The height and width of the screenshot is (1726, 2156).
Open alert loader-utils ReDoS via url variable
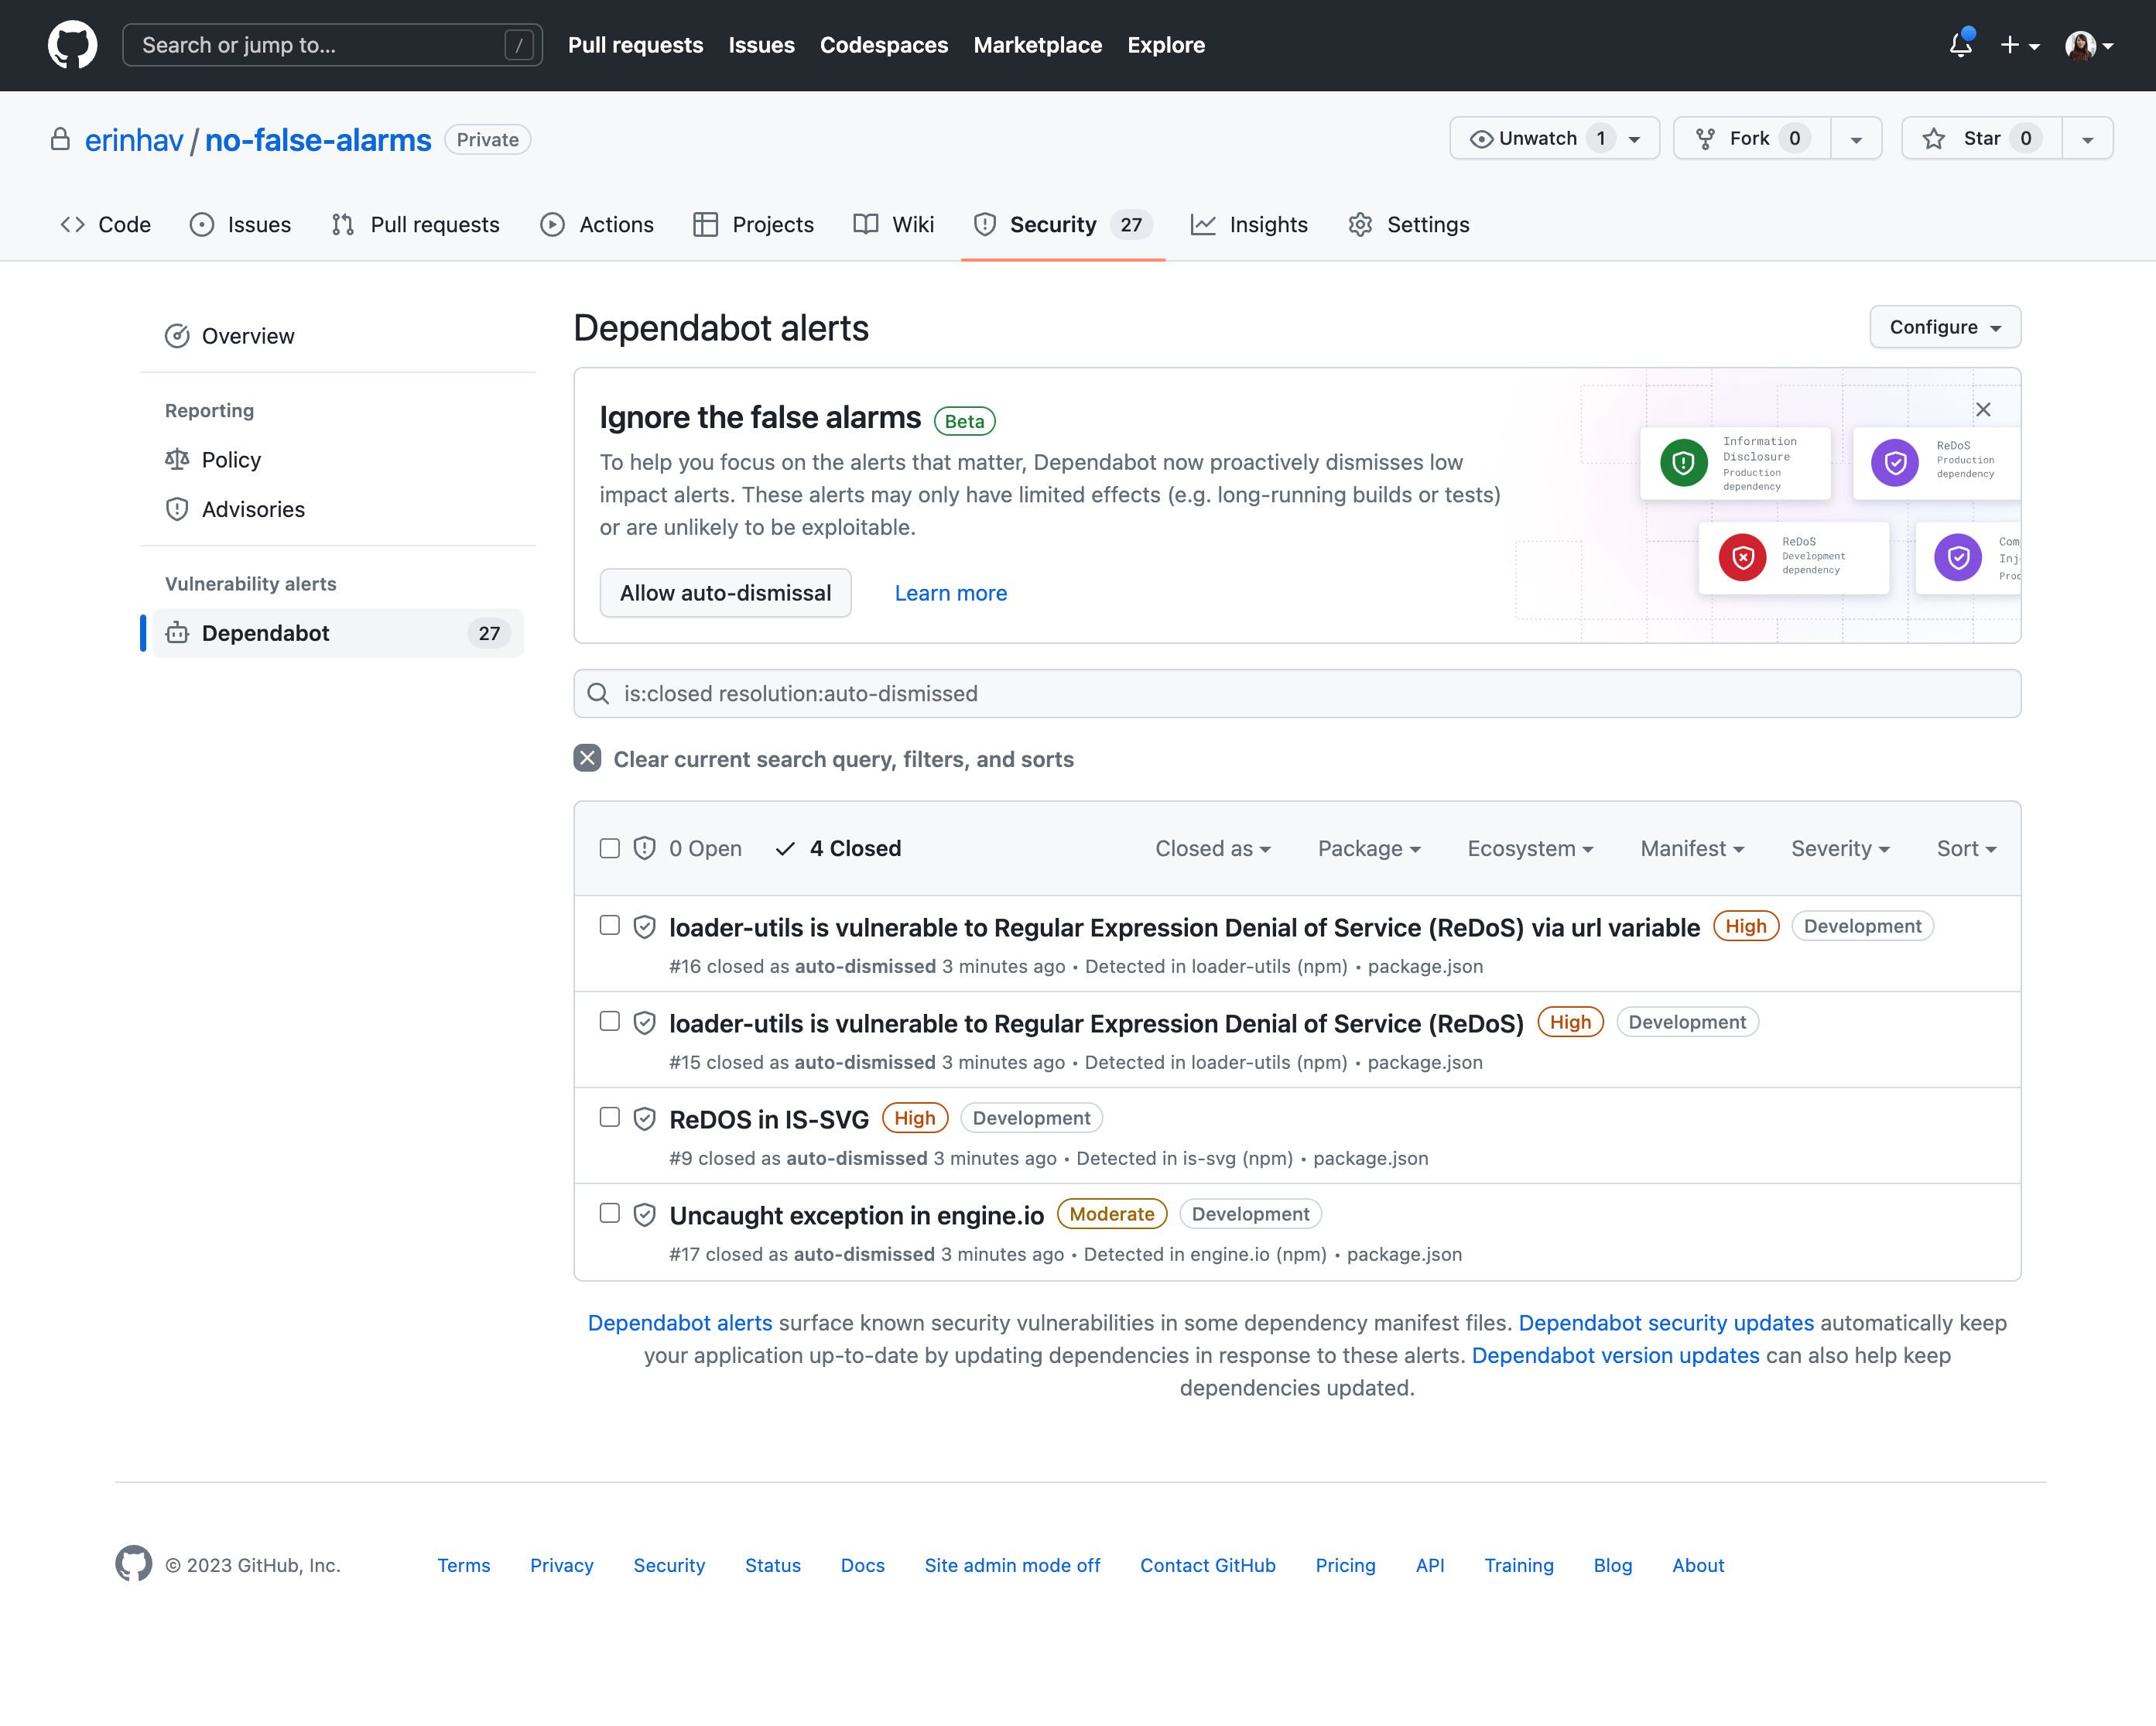(x=1184, y=927)
